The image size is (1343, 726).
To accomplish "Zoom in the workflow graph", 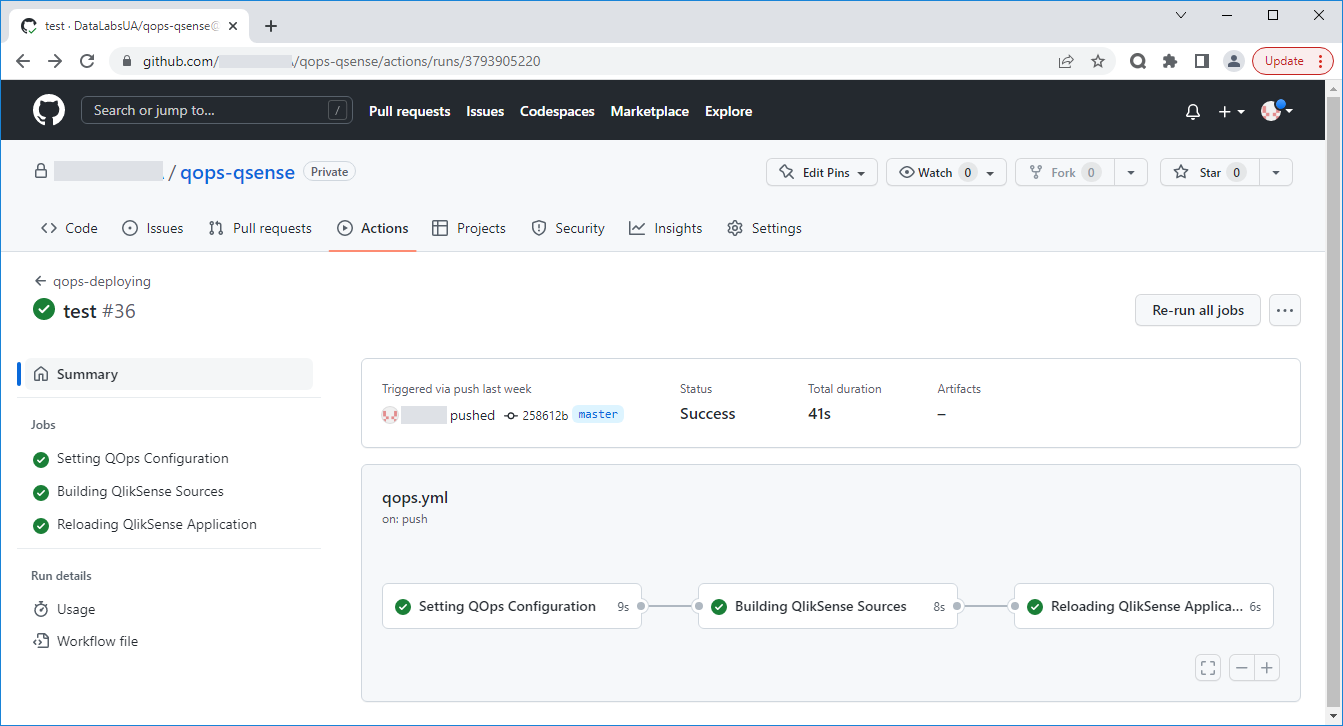I will point(1267,668).
